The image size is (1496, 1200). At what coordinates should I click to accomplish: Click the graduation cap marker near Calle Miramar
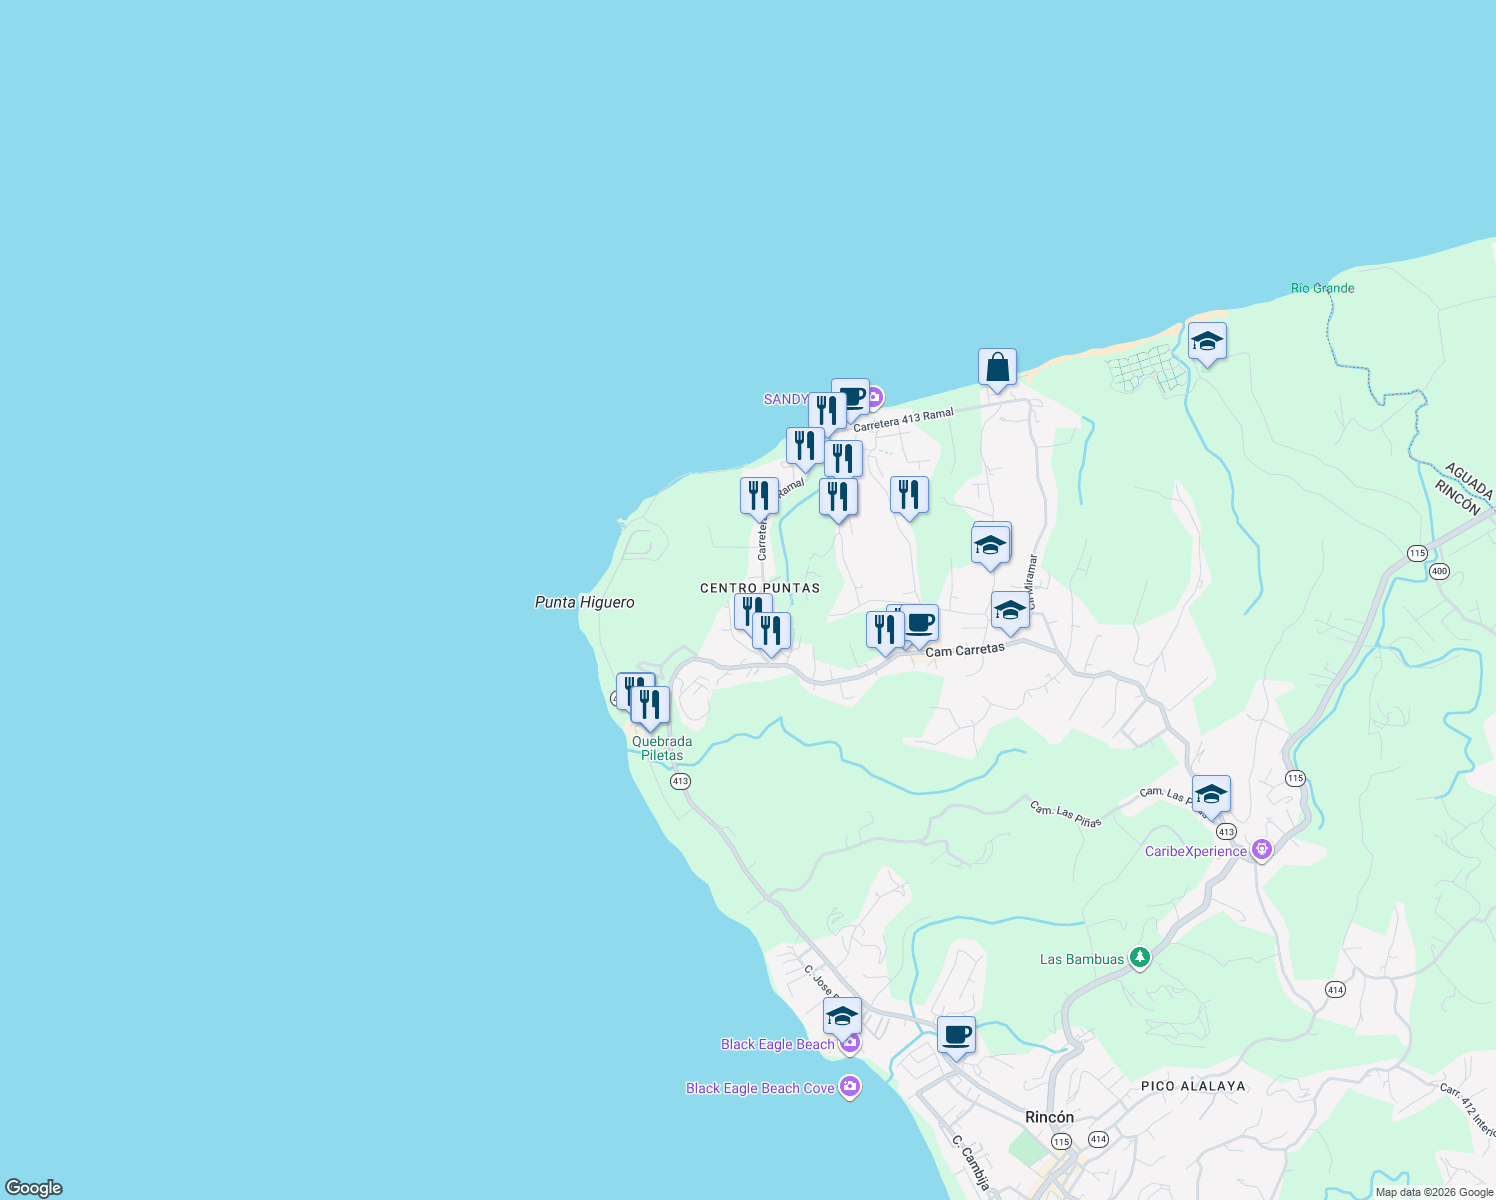[1009, 610]
